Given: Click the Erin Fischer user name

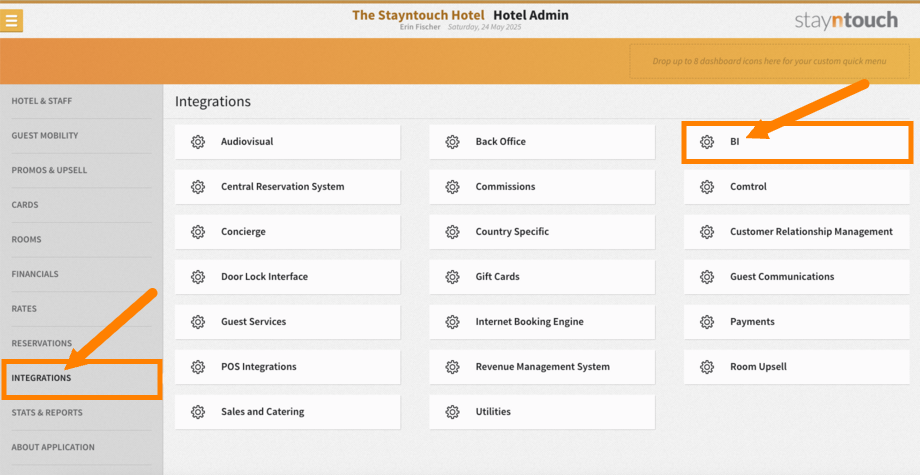Looking at the screenshot, I should click(x=420, y=27).
